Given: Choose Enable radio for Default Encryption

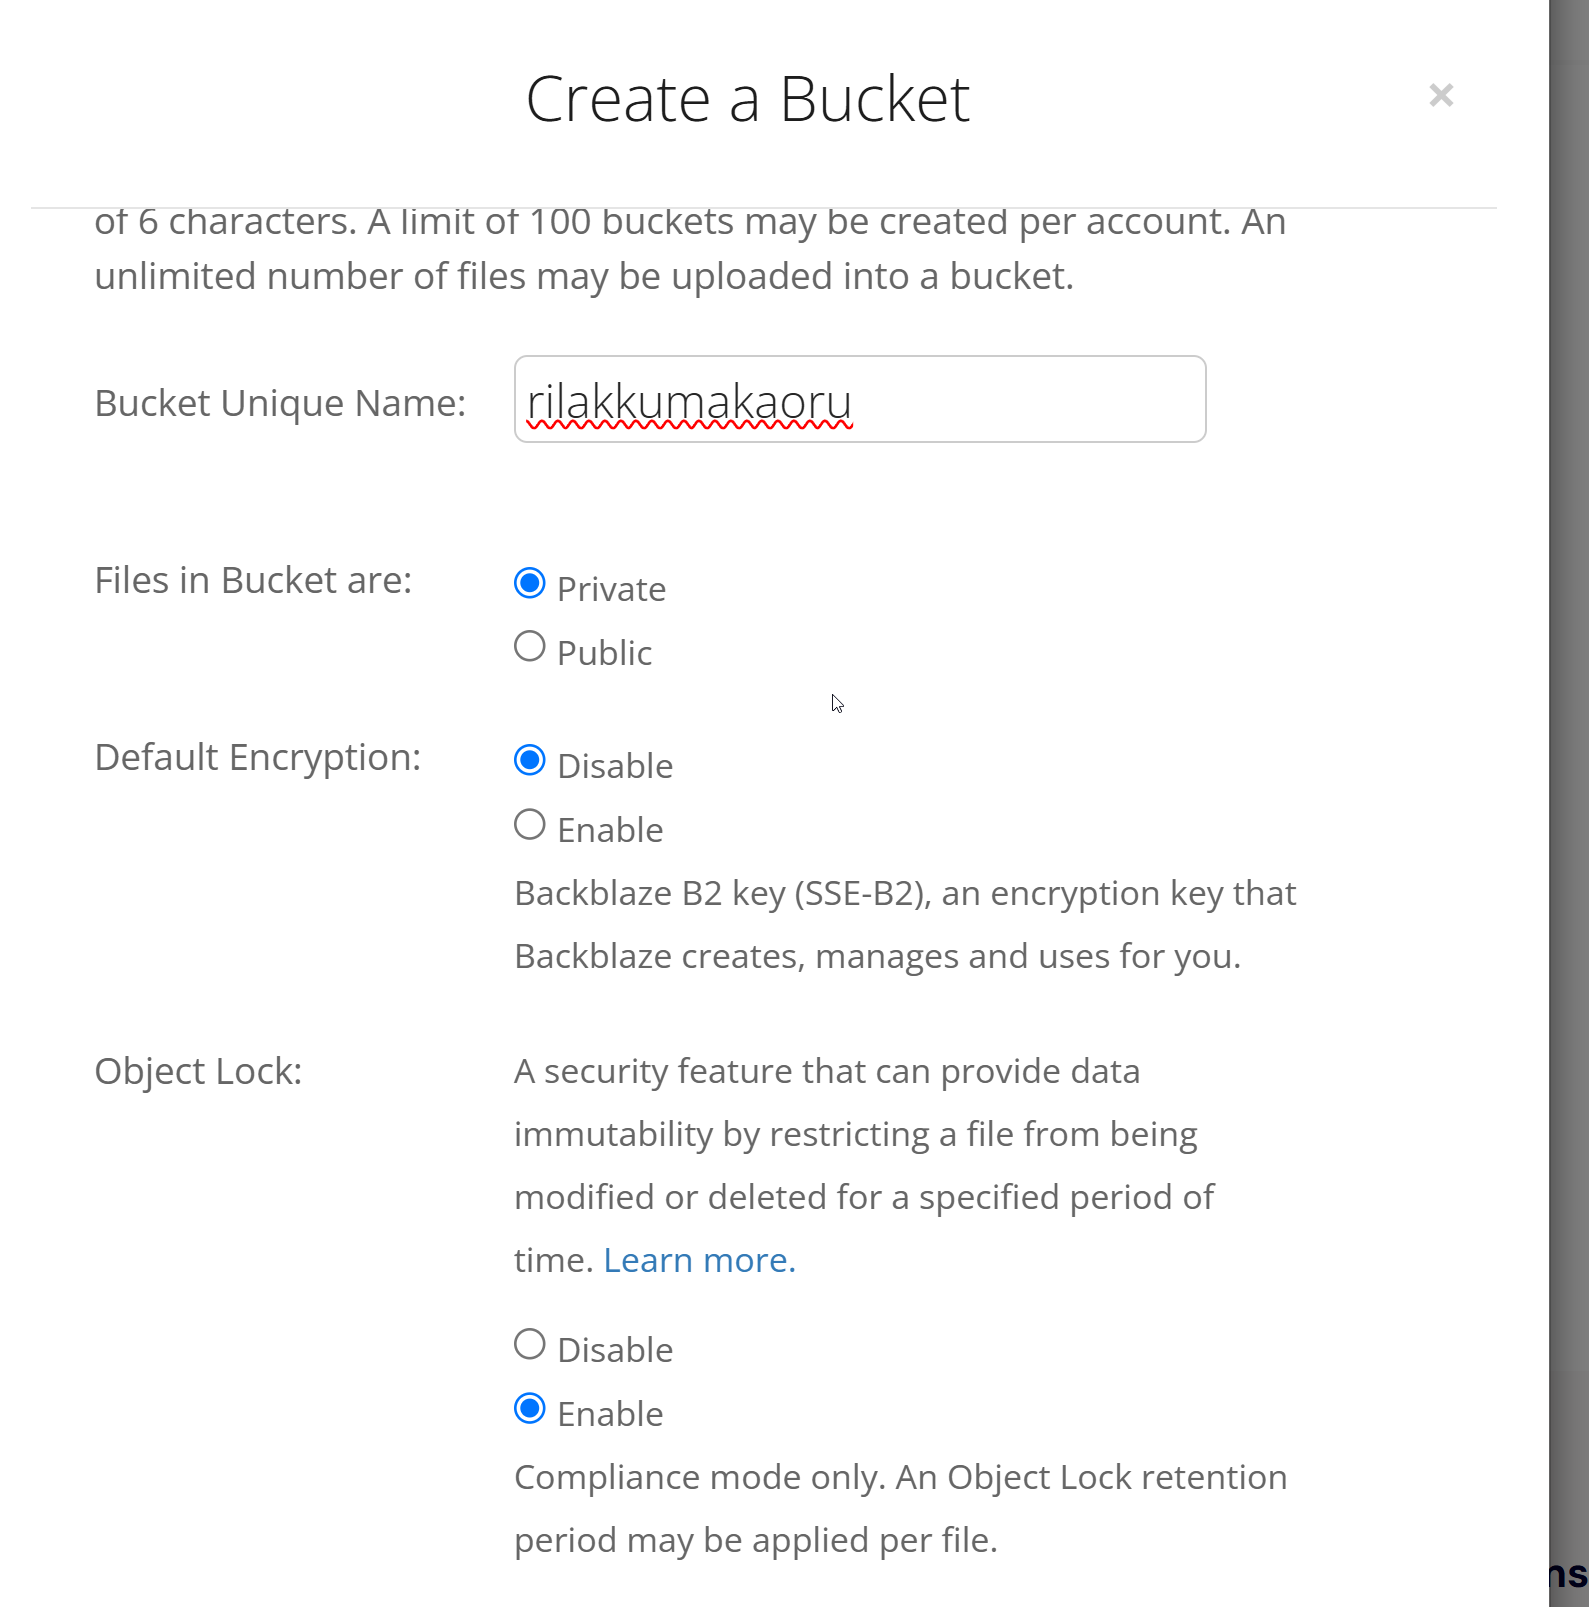Looking at the screenshot, I should 530,825.
